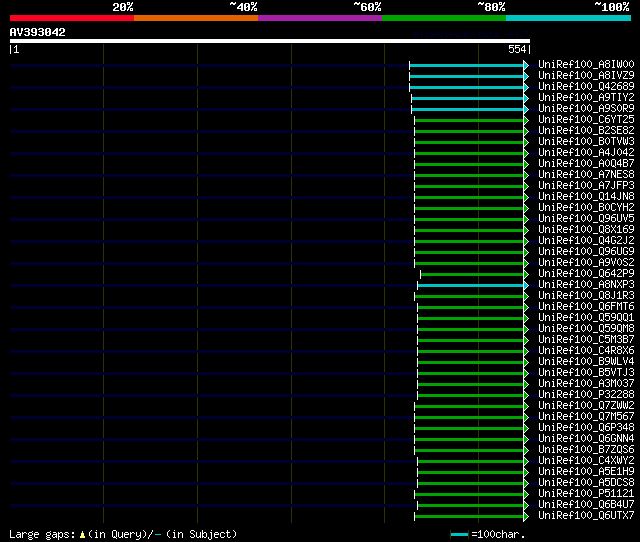The image size is (640, 542).
Task: Click the UniRef100_Q6B4U7 label
Action: (x=586, y=505)
